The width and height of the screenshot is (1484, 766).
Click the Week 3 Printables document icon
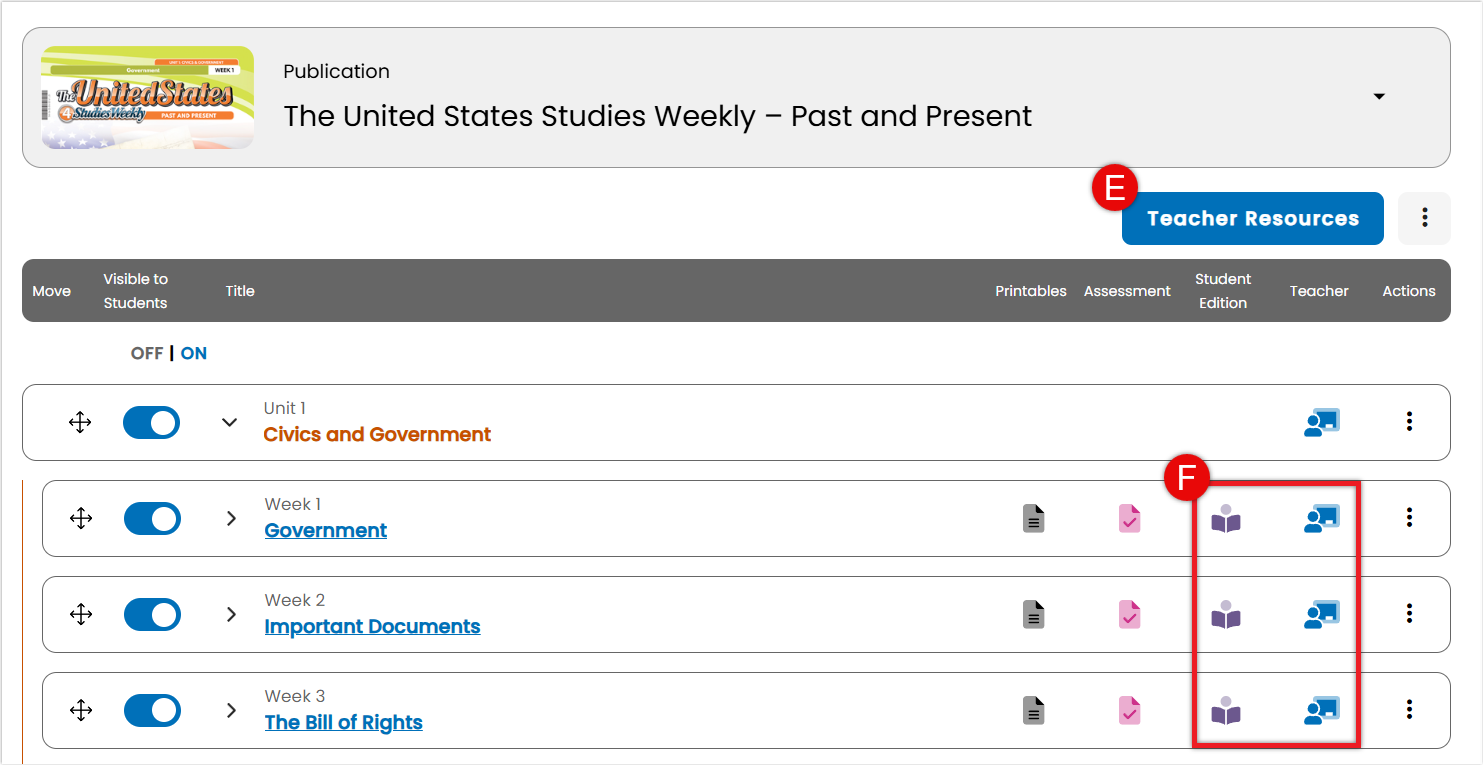(1034, 710)
